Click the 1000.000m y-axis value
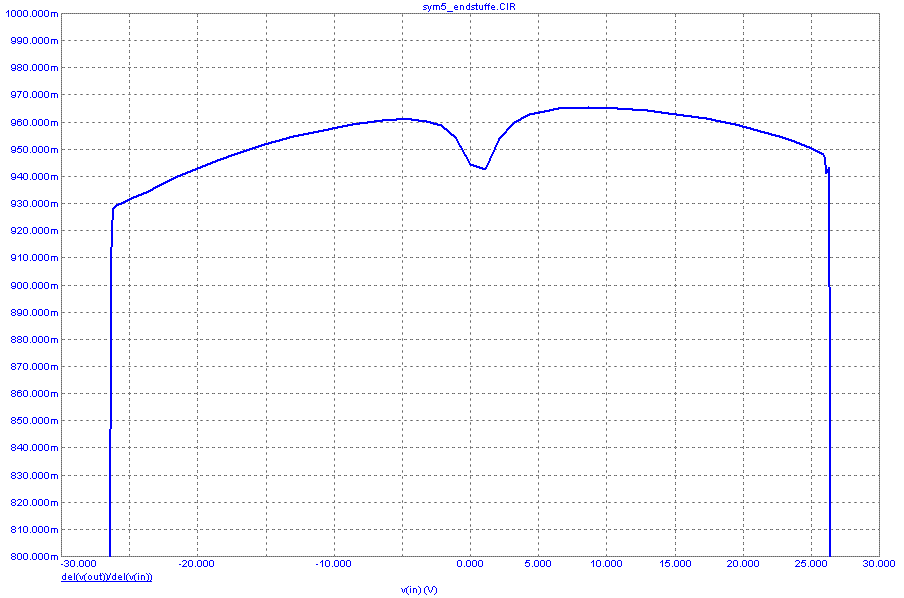 click(32, 14)
